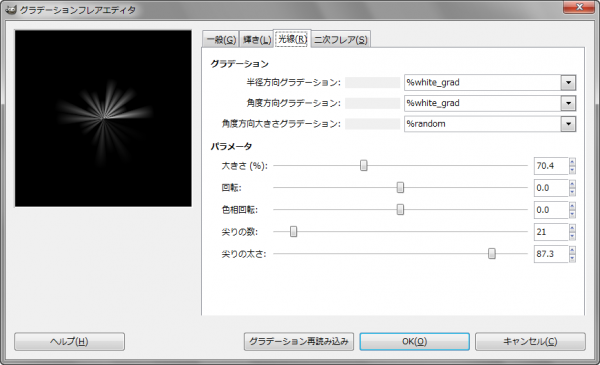Click the 半径方向グラデーション preview swatch
The image size is (600, 365).
click(372, 83)
